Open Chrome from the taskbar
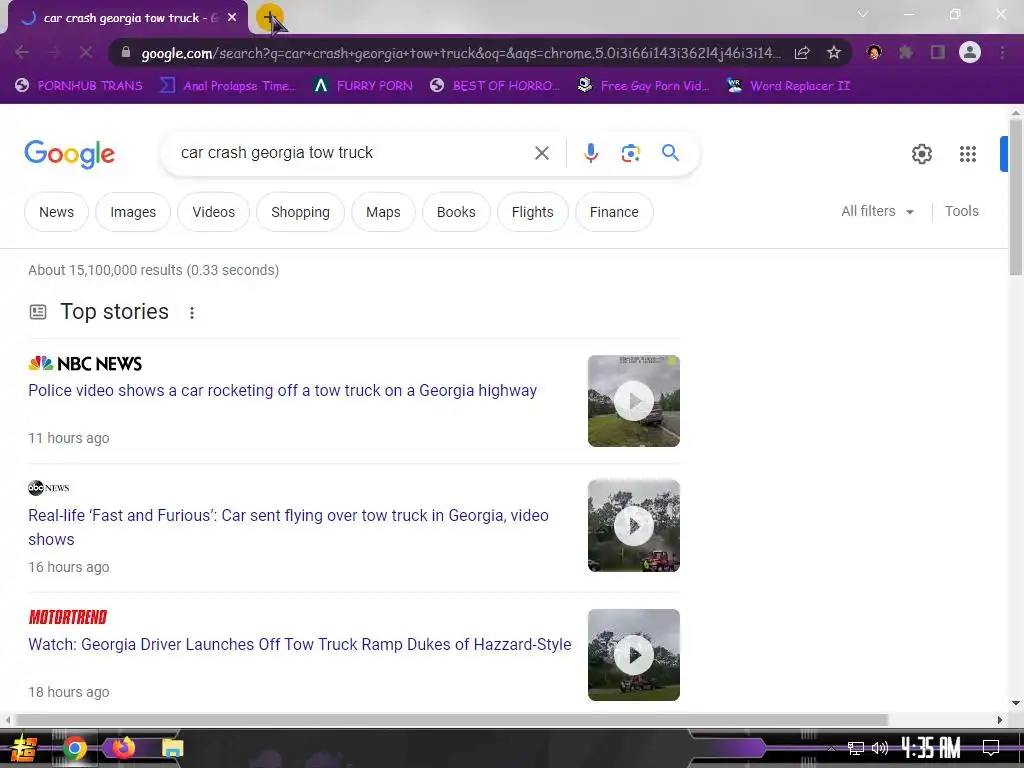Image resolution: width=1024 pixels, height=768 pixels. coord(74,748)
